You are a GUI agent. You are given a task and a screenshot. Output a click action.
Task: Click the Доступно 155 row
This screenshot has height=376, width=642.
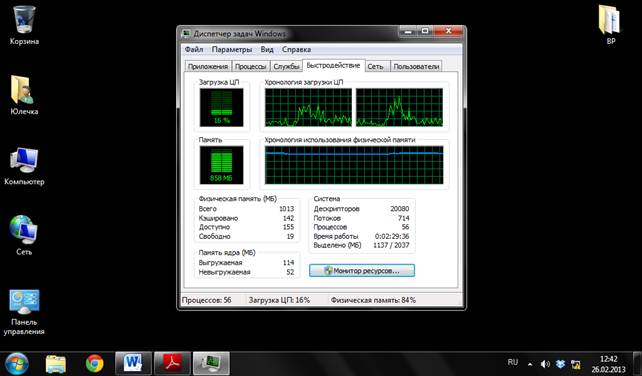[246, 227]
